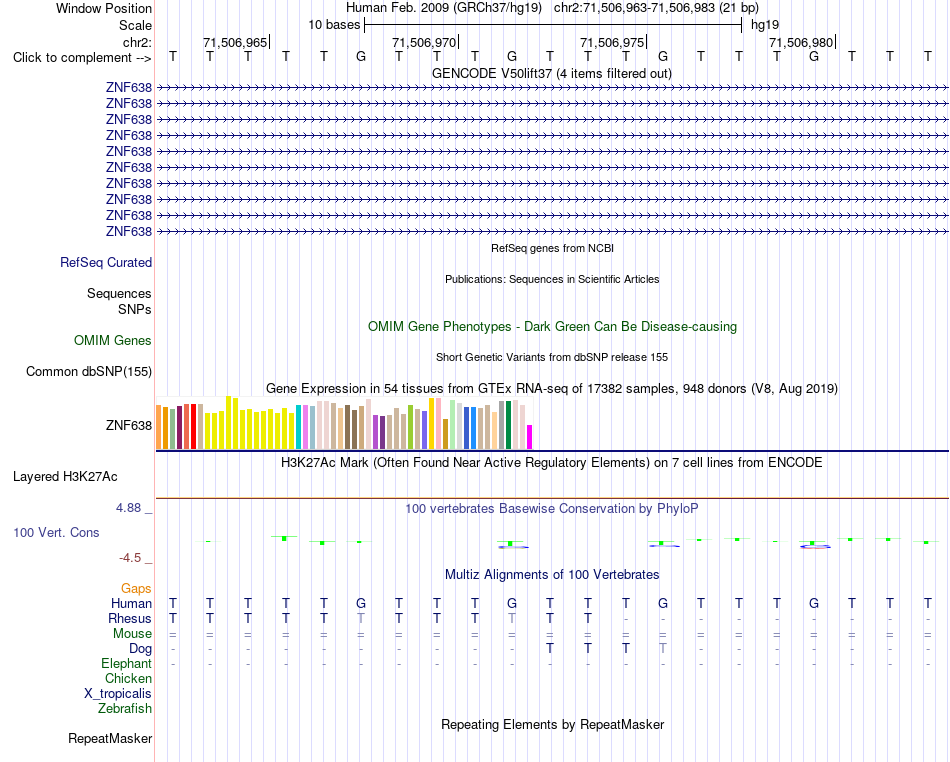Open the 'RefSeq Curated' track label
This screenshot has height=762, width=950.
(106, 262)
